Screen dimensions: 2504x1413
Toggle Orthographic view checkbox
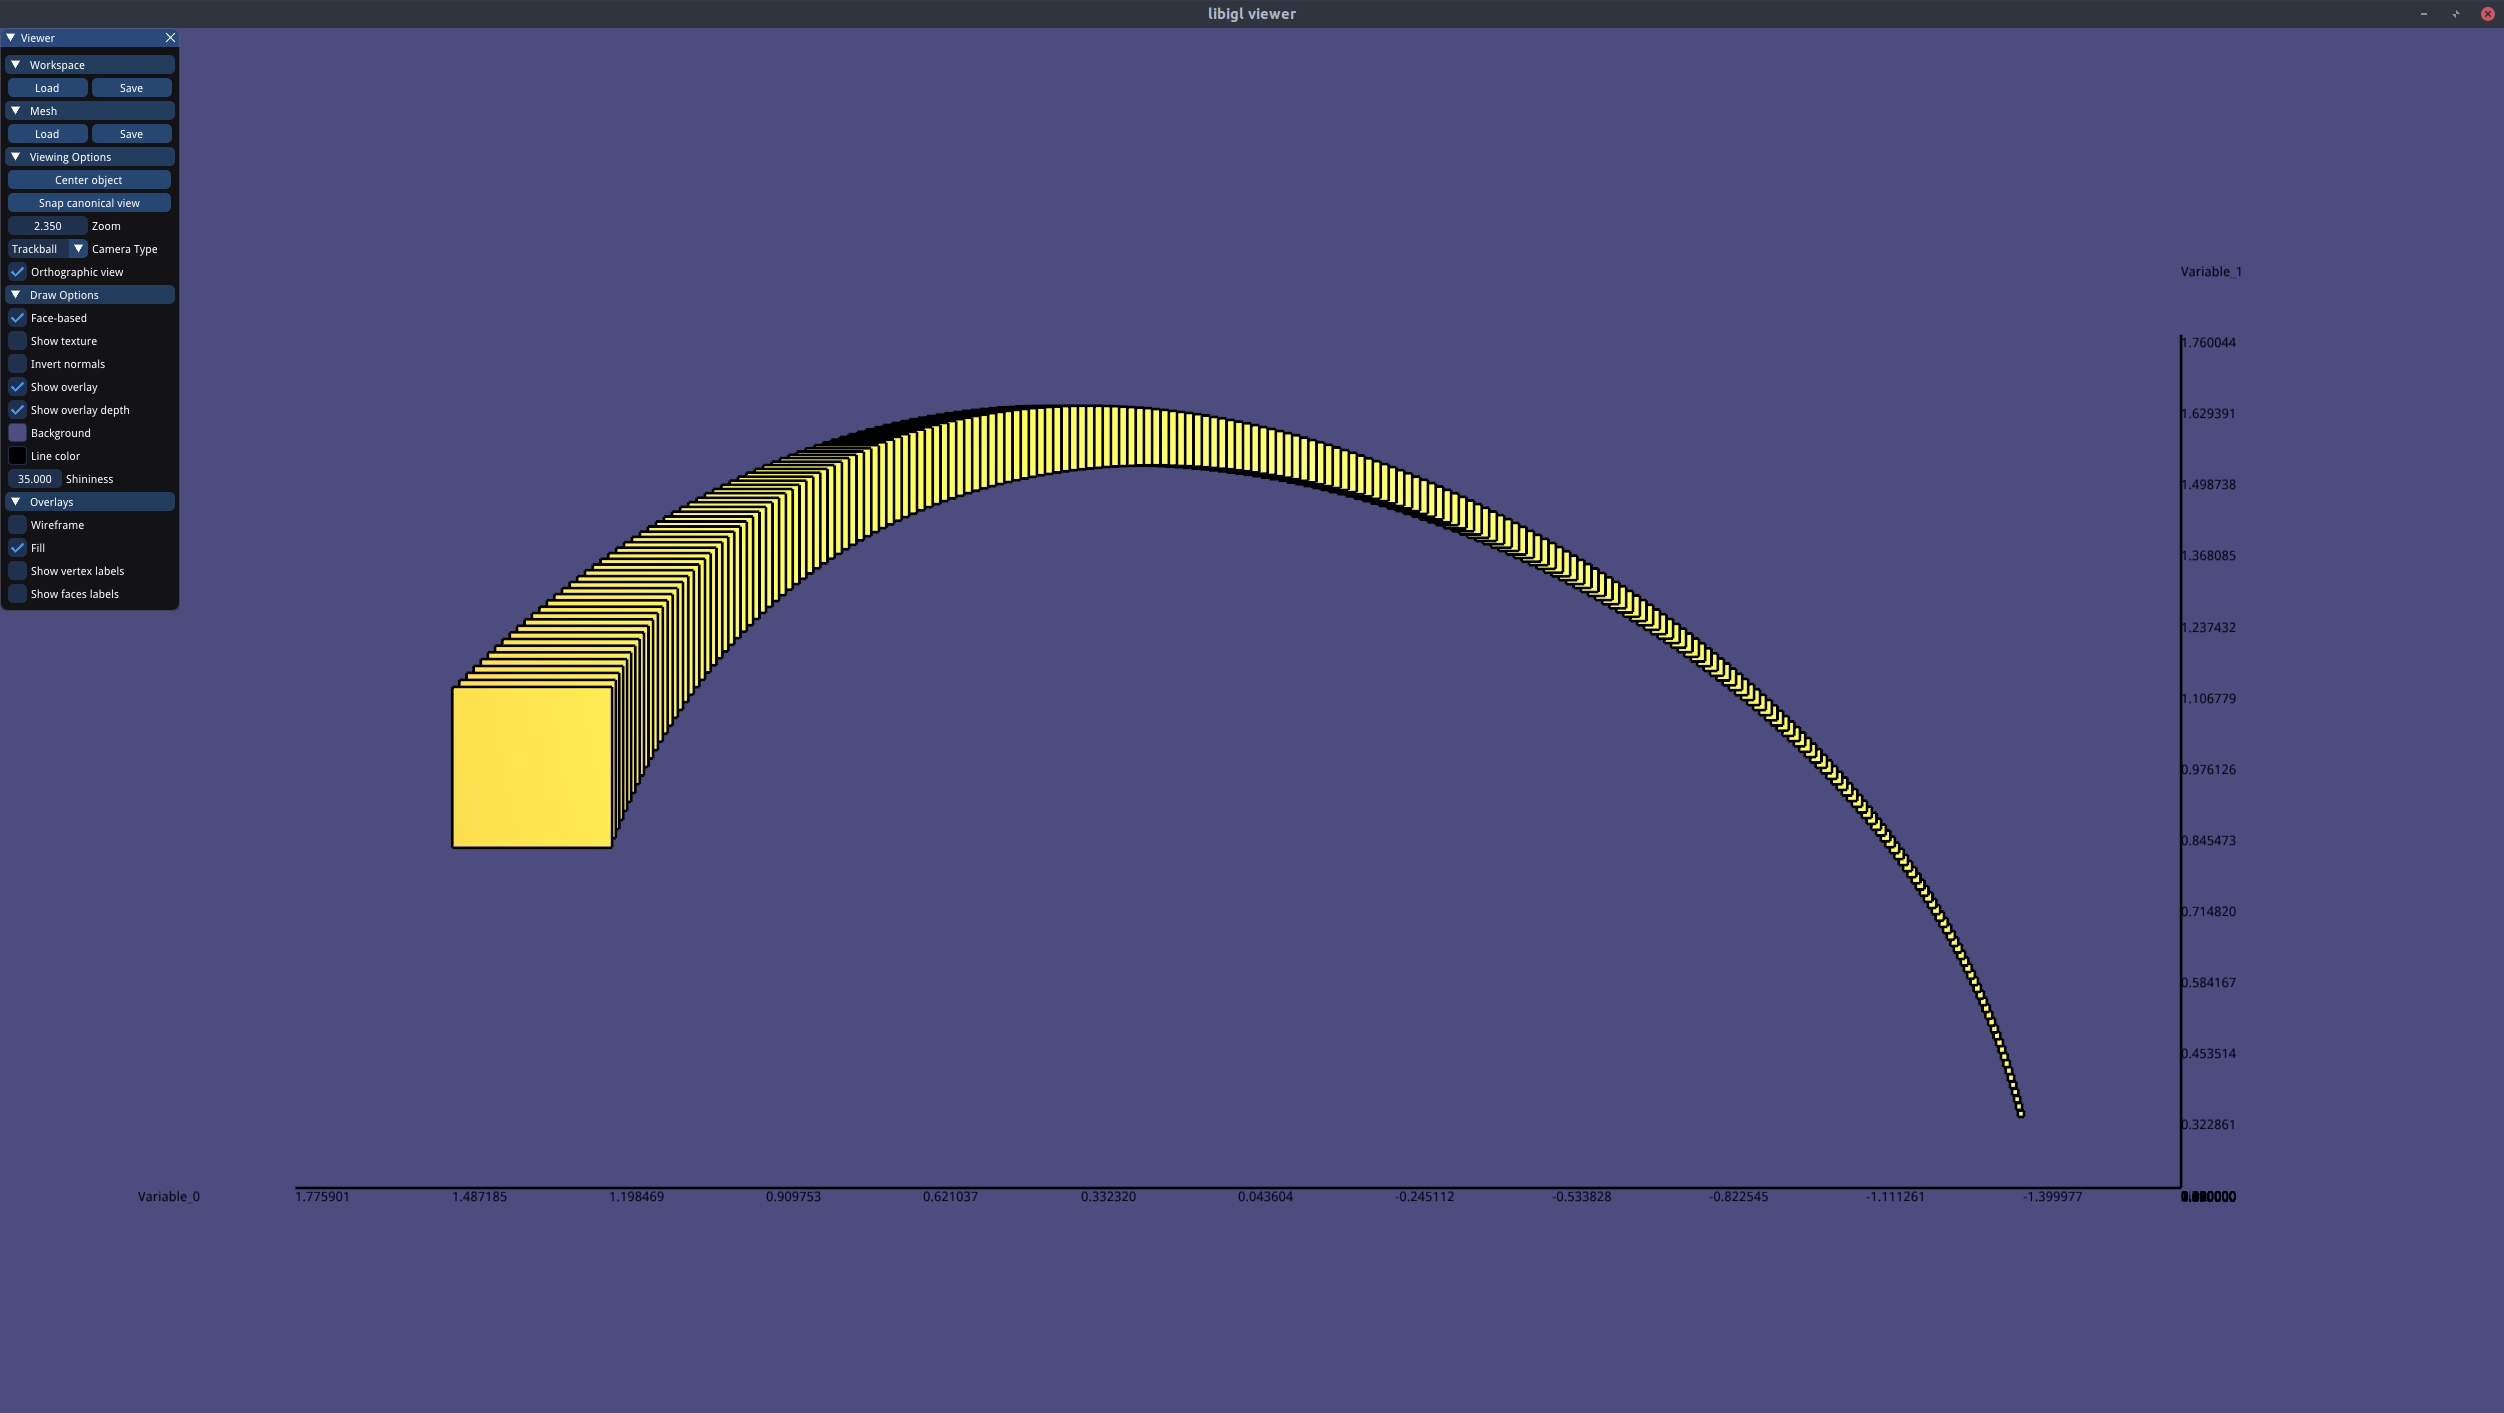tap(17, 272)
